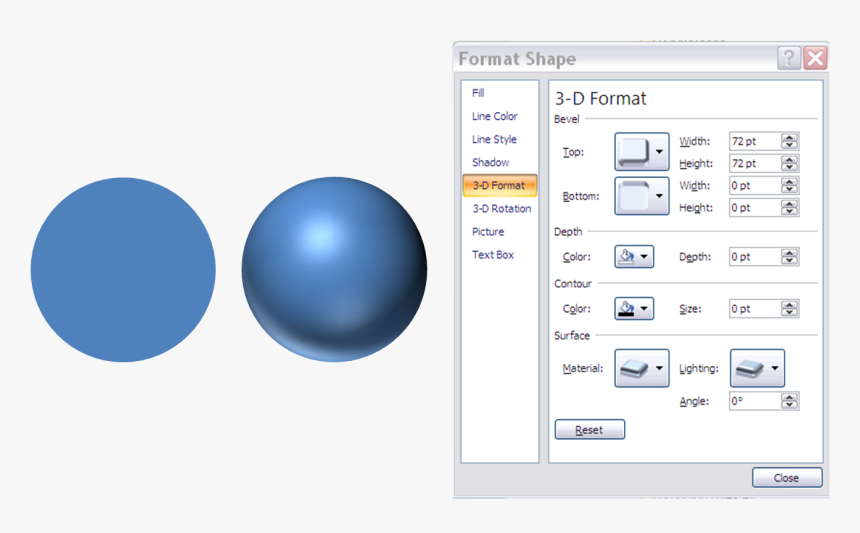
Task: Increase Bottom bevel Height with up arrow
Action: 790,204
